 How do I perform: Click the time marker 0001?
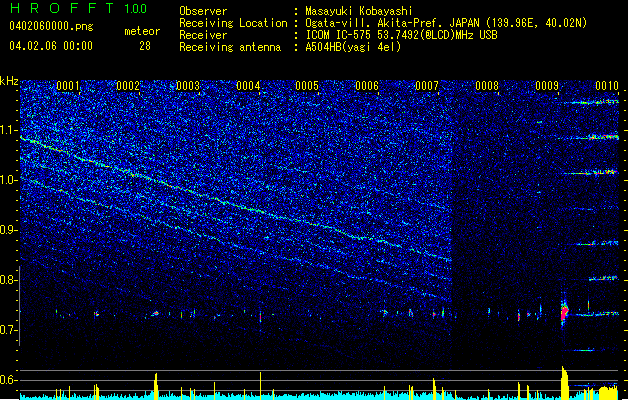click(68, 86)
